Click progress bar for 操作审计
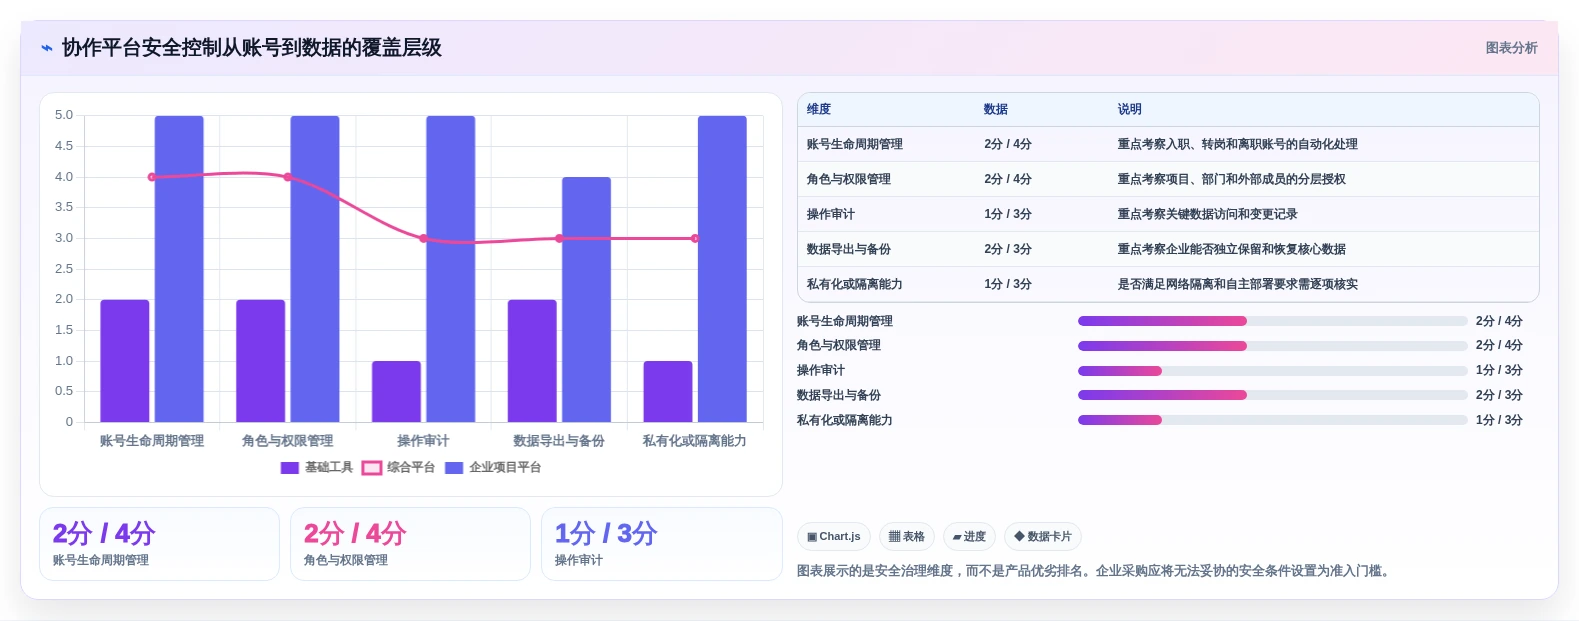The image size is (1579, 621). pyautogui.click(x=1273, y=371)
